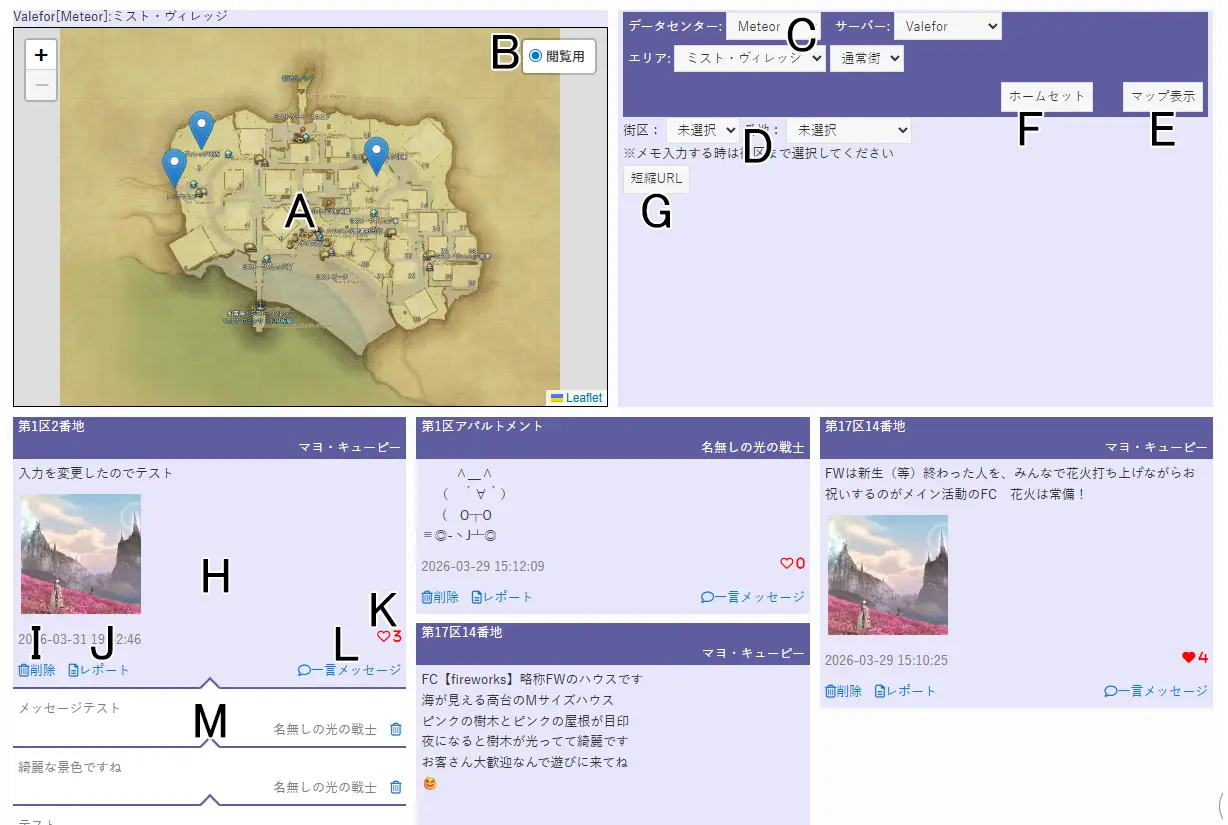Click 一言メッセージ on 第1区アパルトメント card
The width and height of the screenshot is (1228, 825).
(x=752, y=597)
